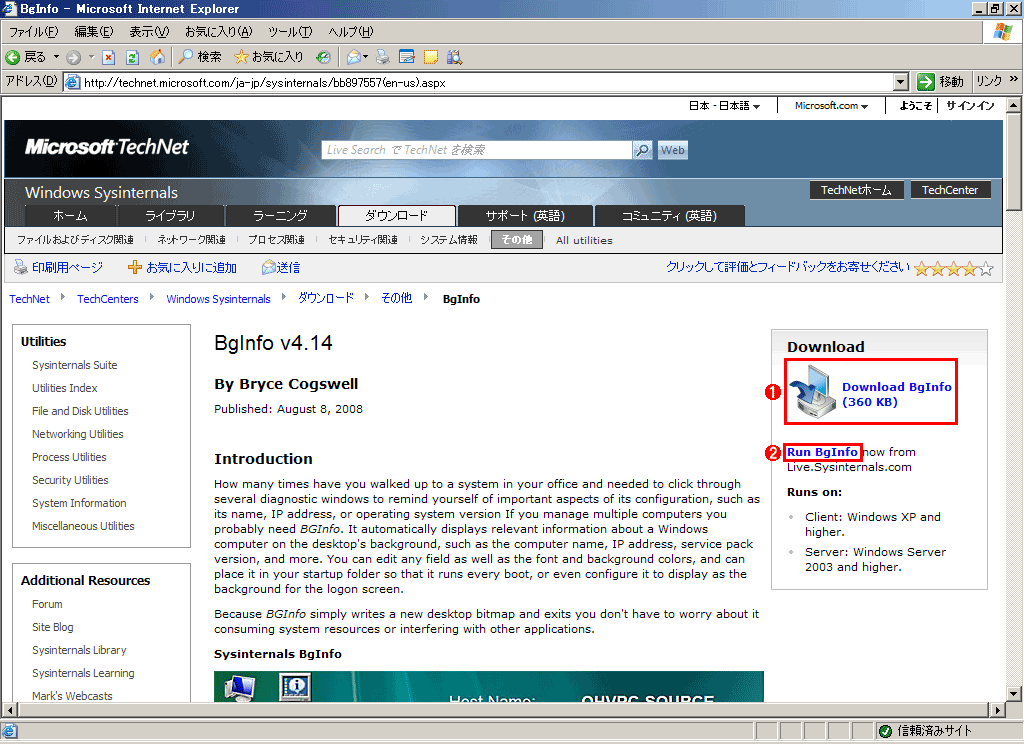Click the Run BgInfo link
This screenshot has width=1024, height=744.
click(822, 452)
